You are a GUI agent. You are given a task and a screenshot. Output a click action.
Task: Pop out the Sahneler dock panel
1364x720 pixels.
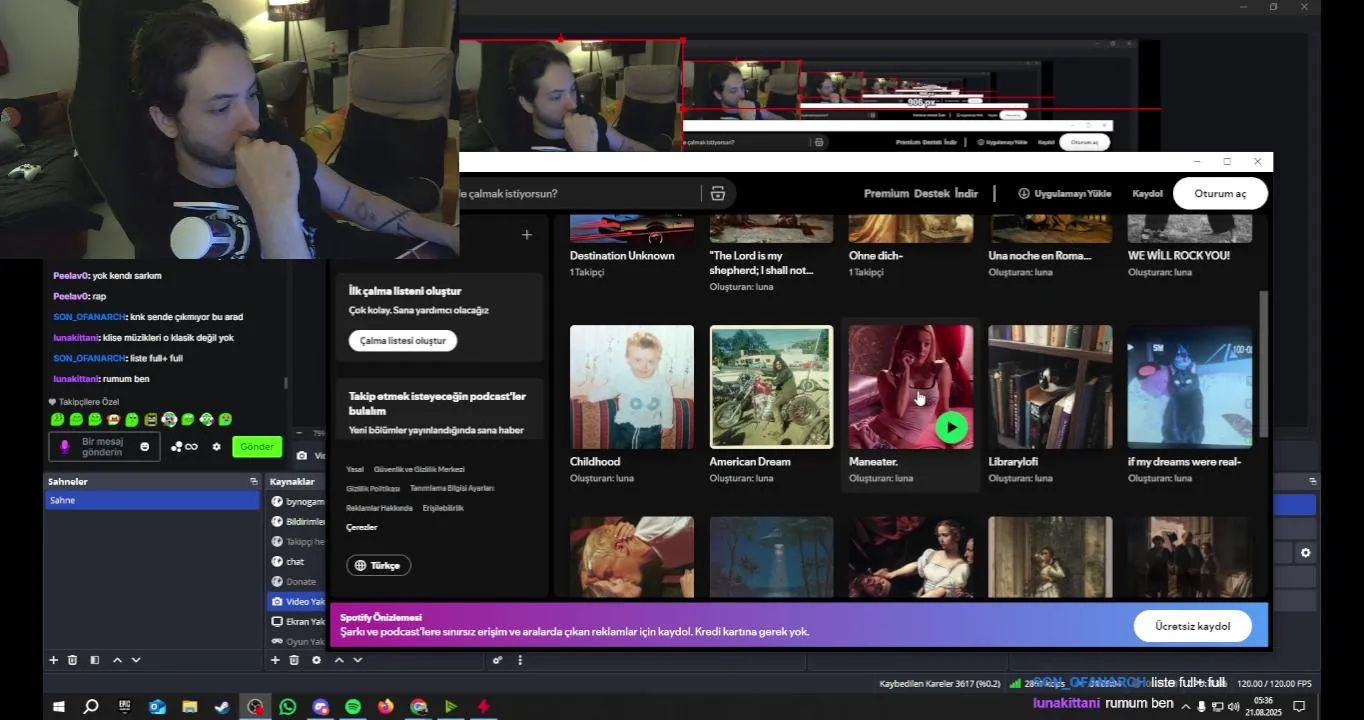(254, 481)
